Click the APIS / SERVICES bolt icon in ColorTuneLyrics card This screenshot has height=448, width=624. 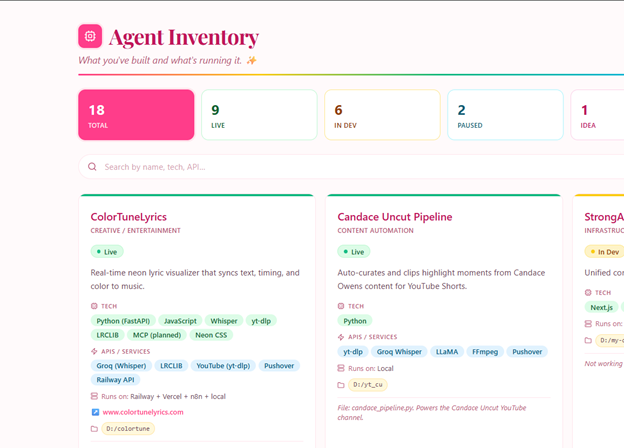click(94, 351)
